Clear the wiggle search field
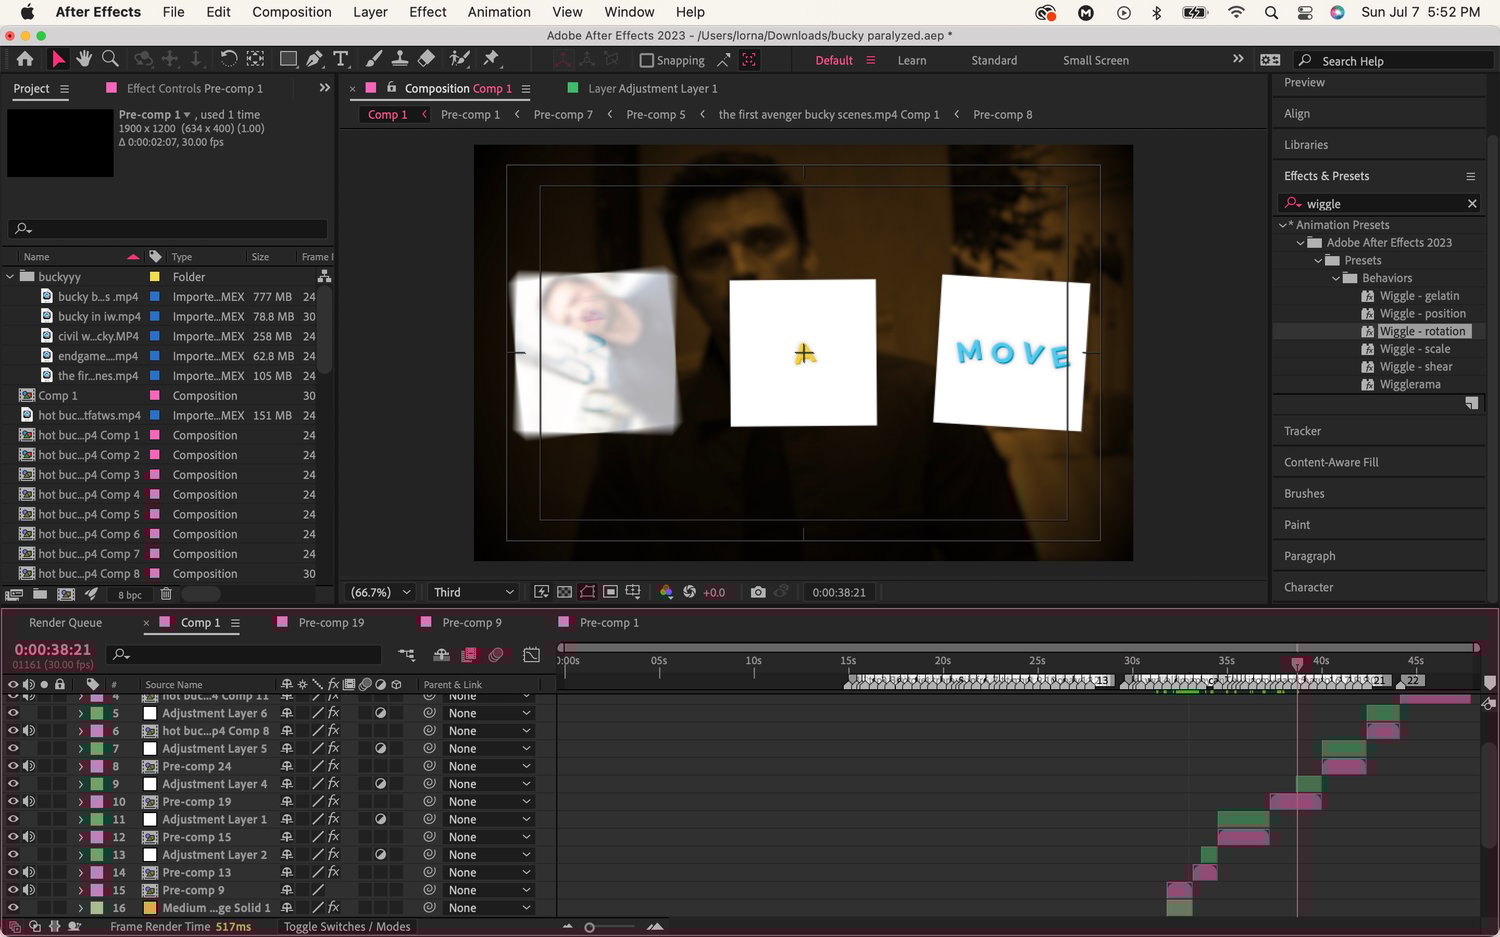1500x937 pixels. pos(1472,203)
